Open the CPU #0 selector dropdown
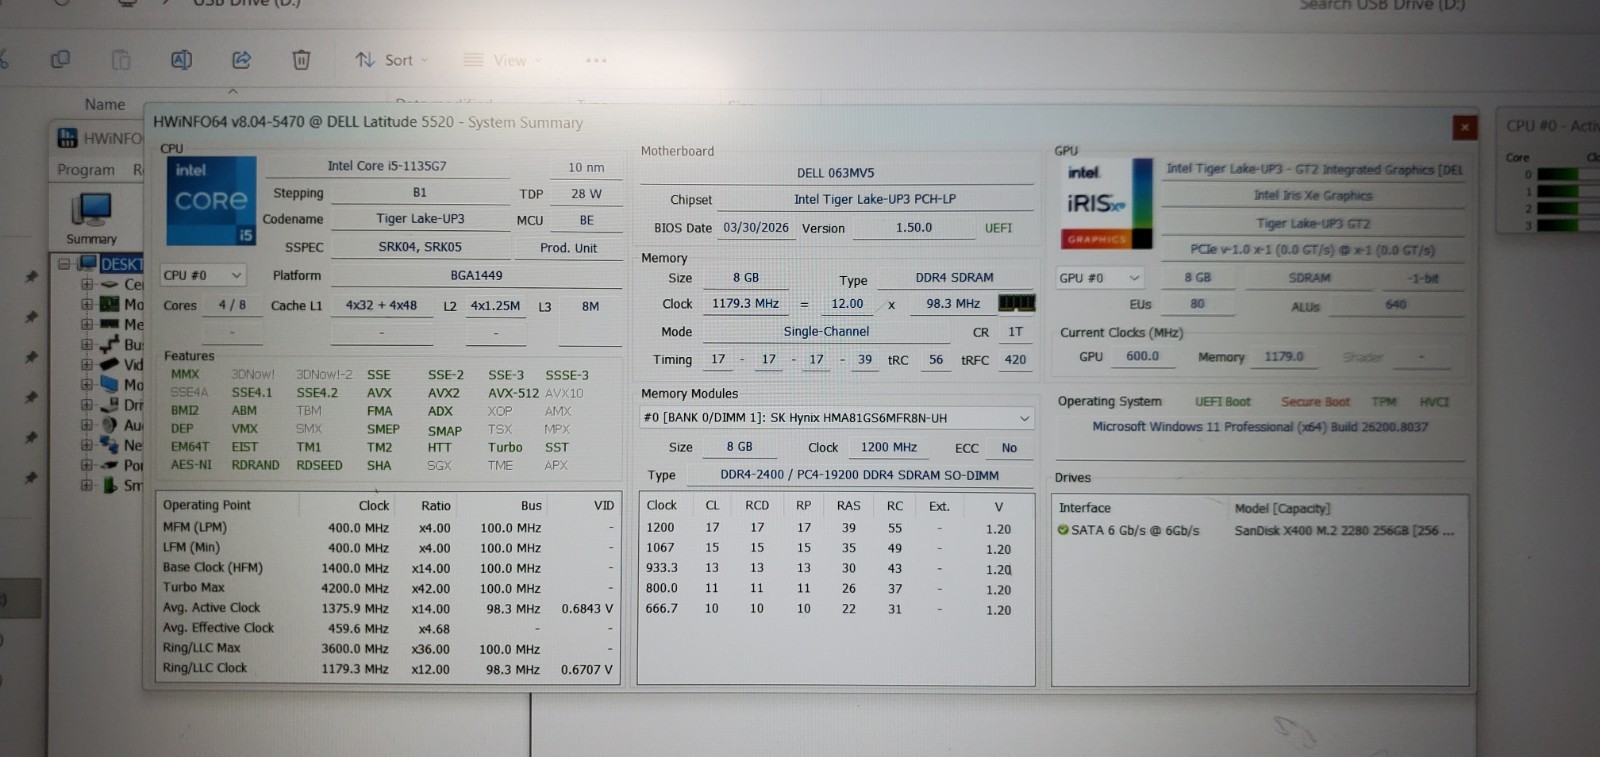 tap(203, 275)
